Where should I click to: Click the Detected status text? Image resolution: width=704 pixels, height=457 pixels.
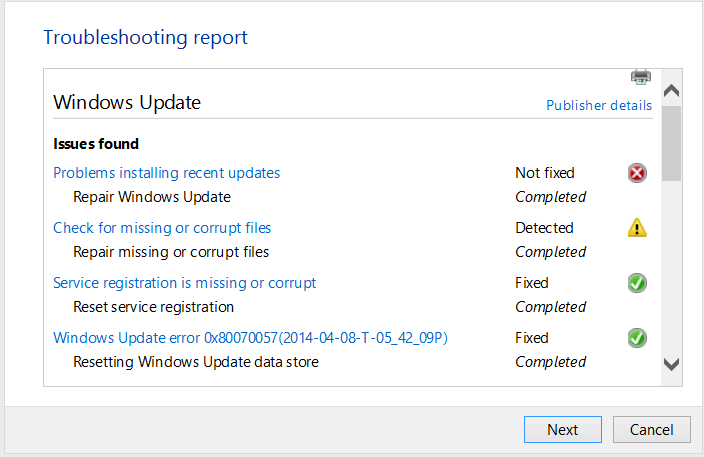[544, 228]
